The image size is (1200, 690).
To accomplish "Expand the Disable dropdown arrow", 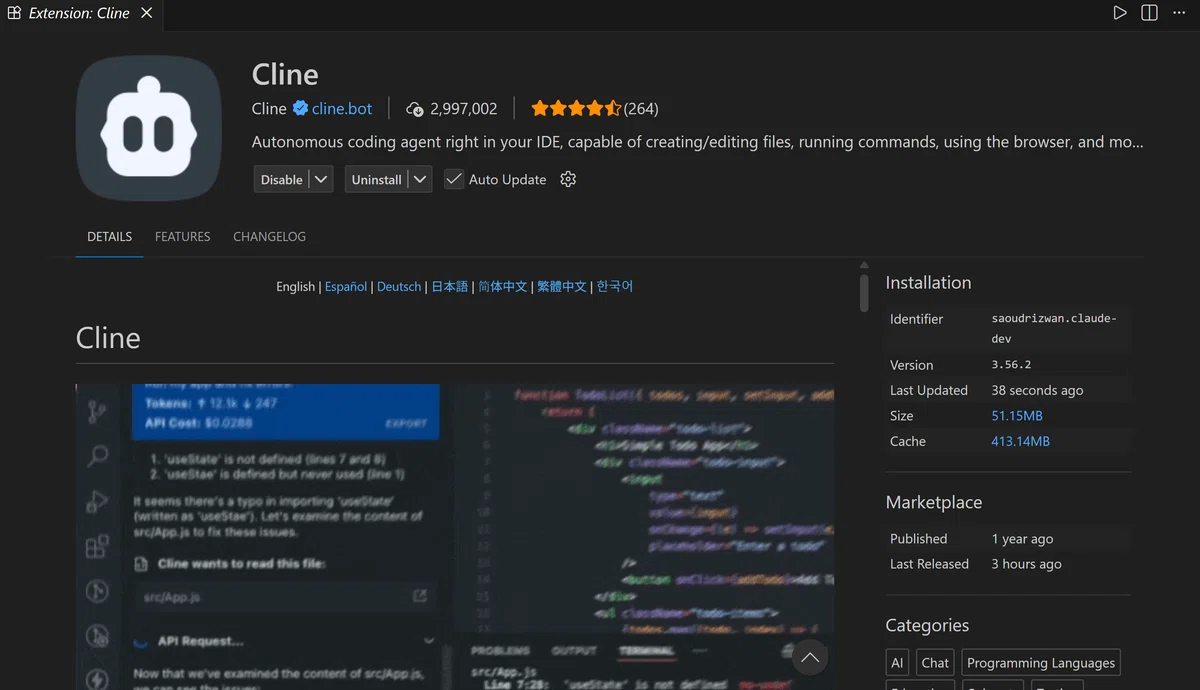I will pyautogui.click(x=321, y=179).
